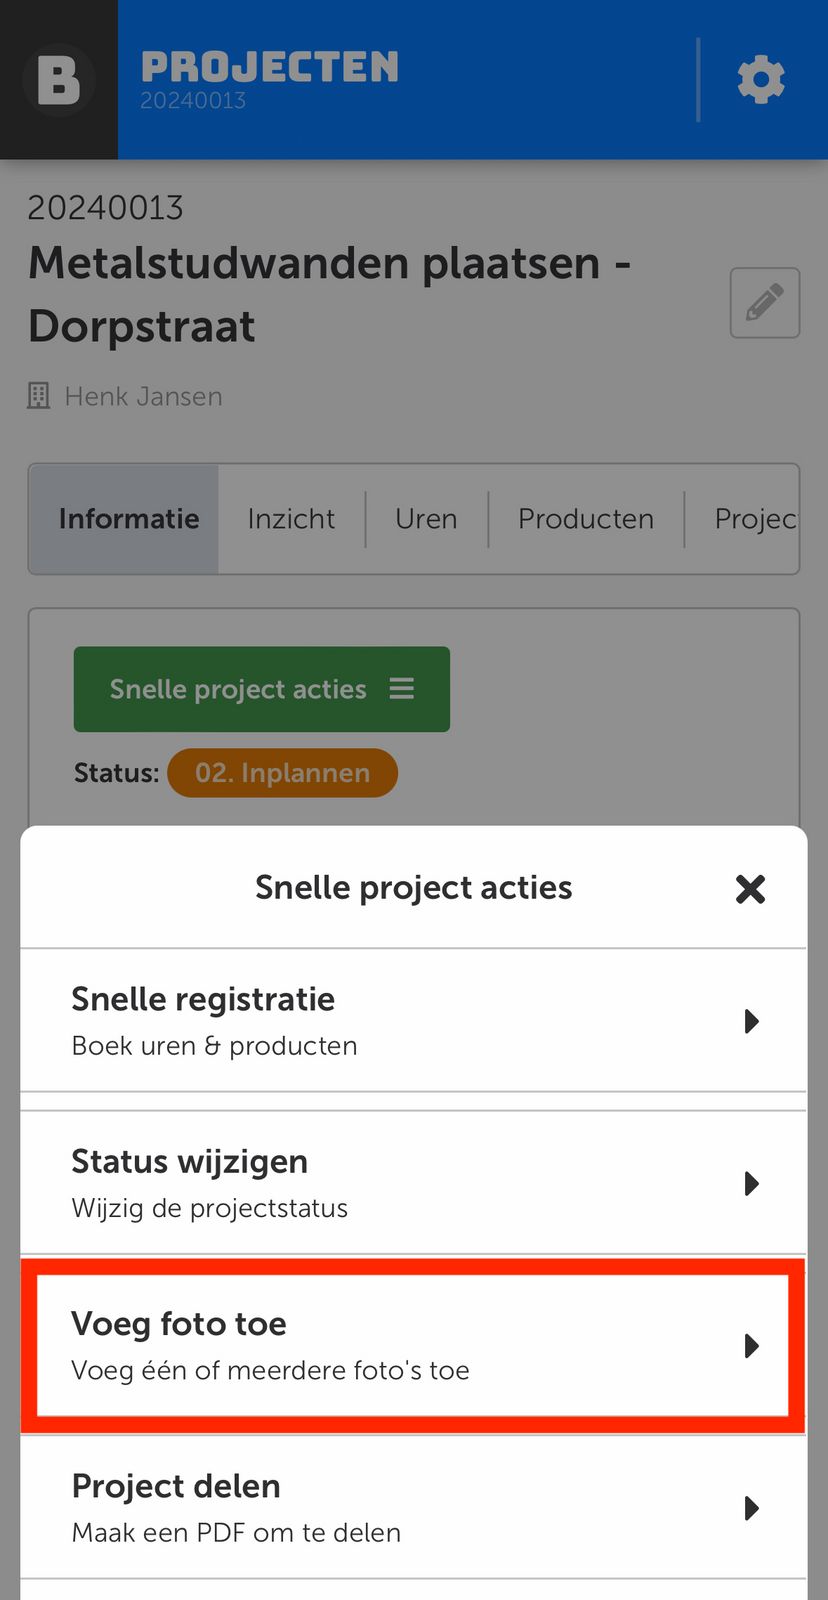Viewport: 828px width, 1600px height.
Task: Close the Snelle project acties panel
Action: (750, 889)
